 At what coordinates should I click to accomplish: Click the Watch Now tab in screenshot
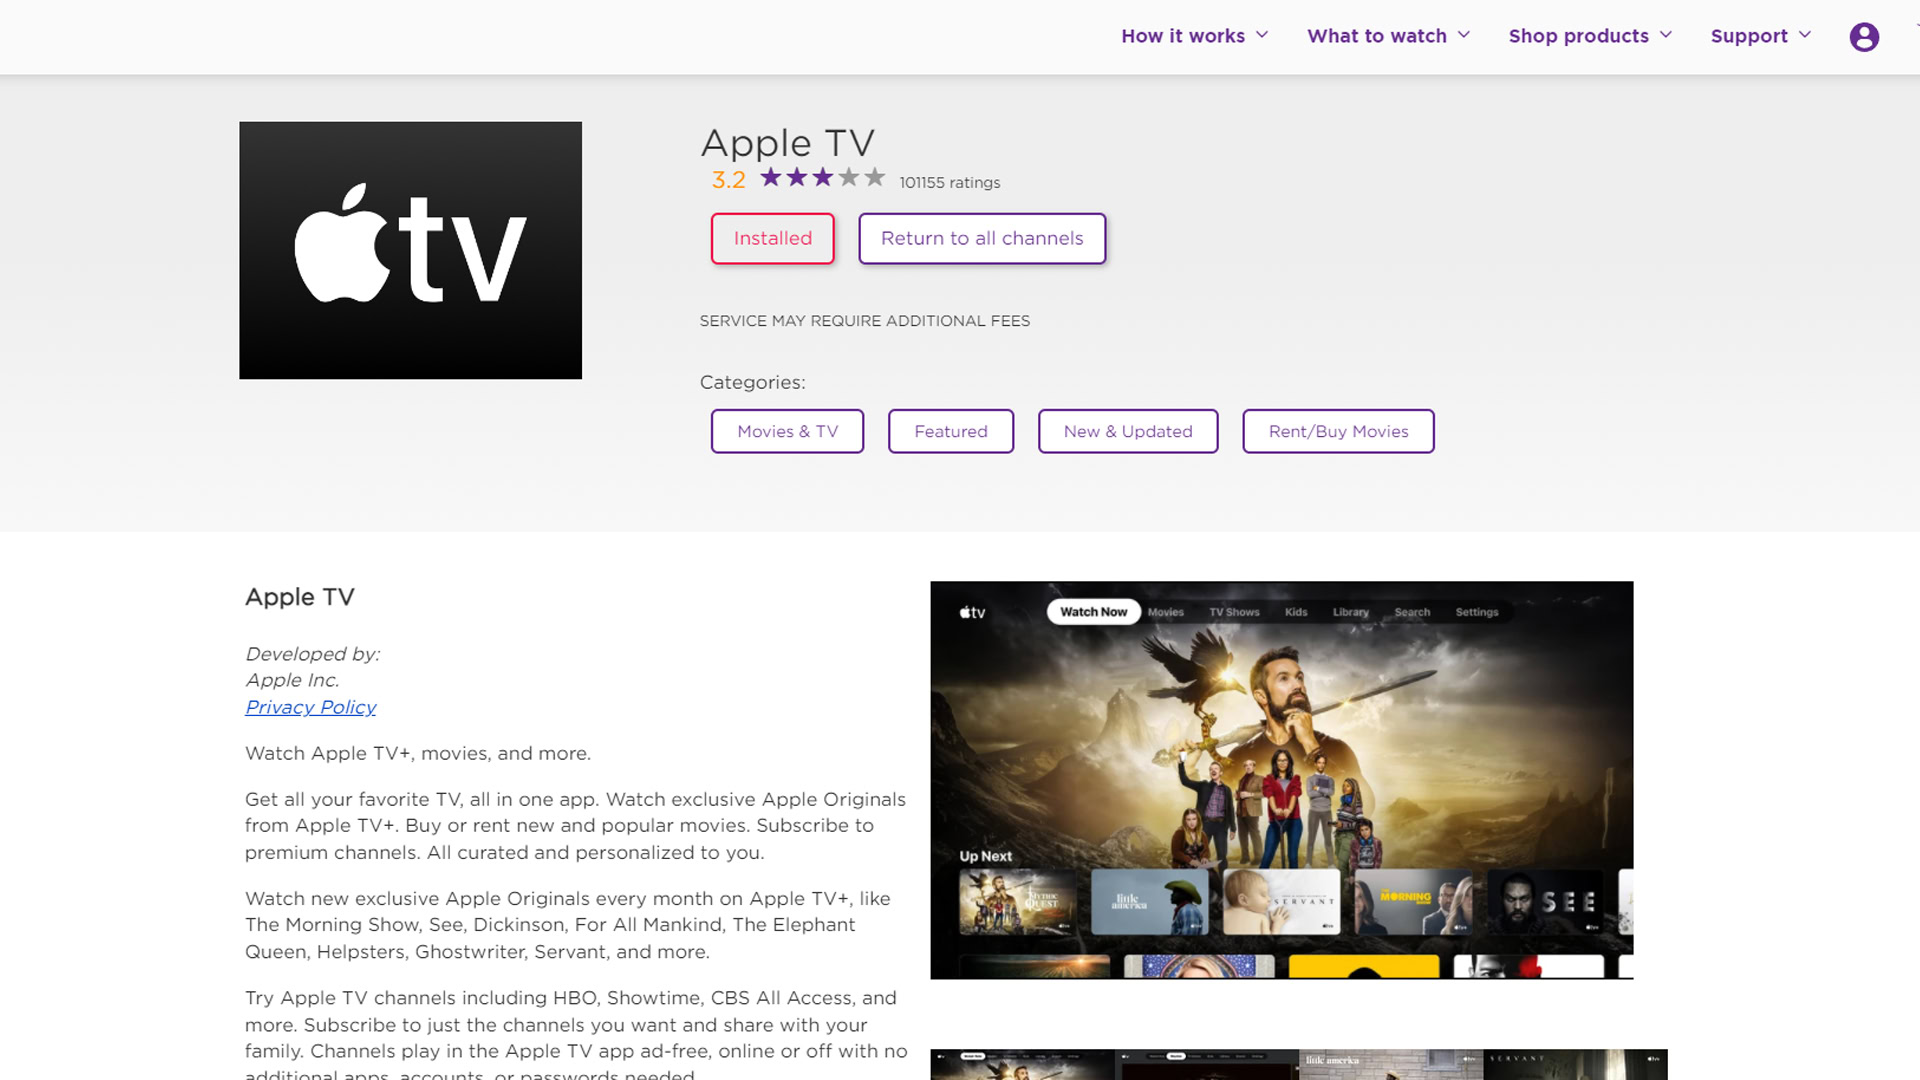(1092, 612)
